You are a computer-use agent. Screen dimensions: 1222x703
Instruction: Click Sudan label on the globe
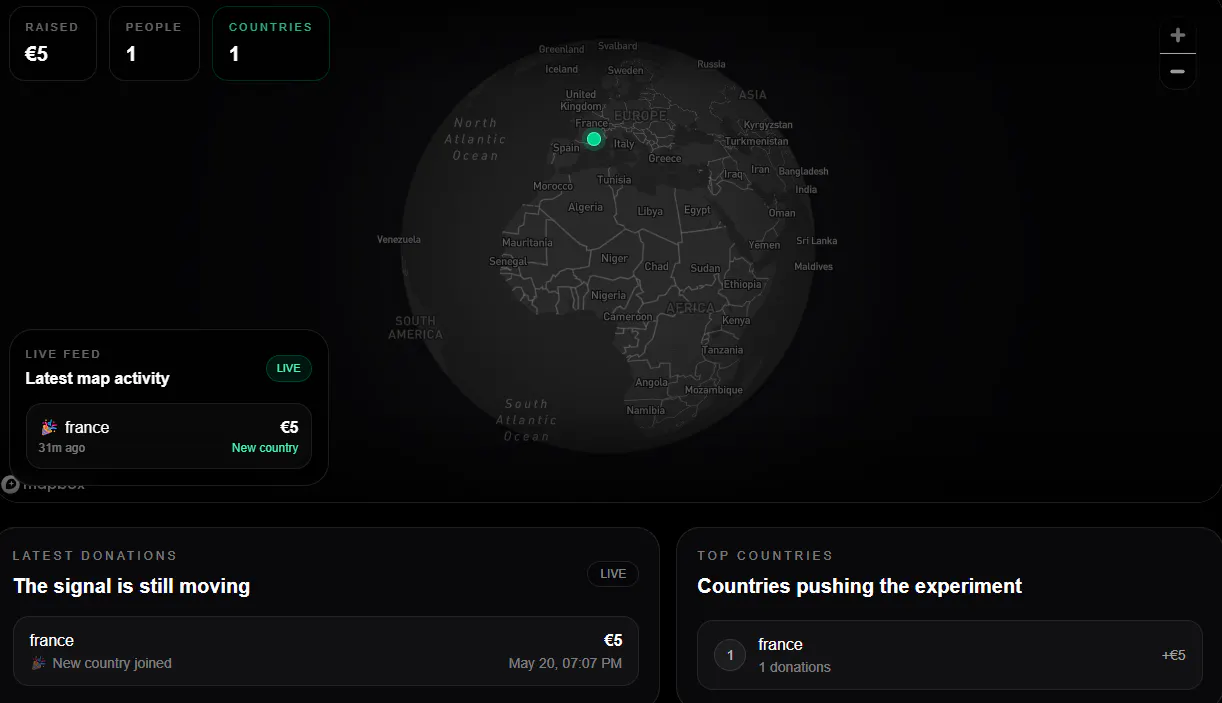(705, 268)
